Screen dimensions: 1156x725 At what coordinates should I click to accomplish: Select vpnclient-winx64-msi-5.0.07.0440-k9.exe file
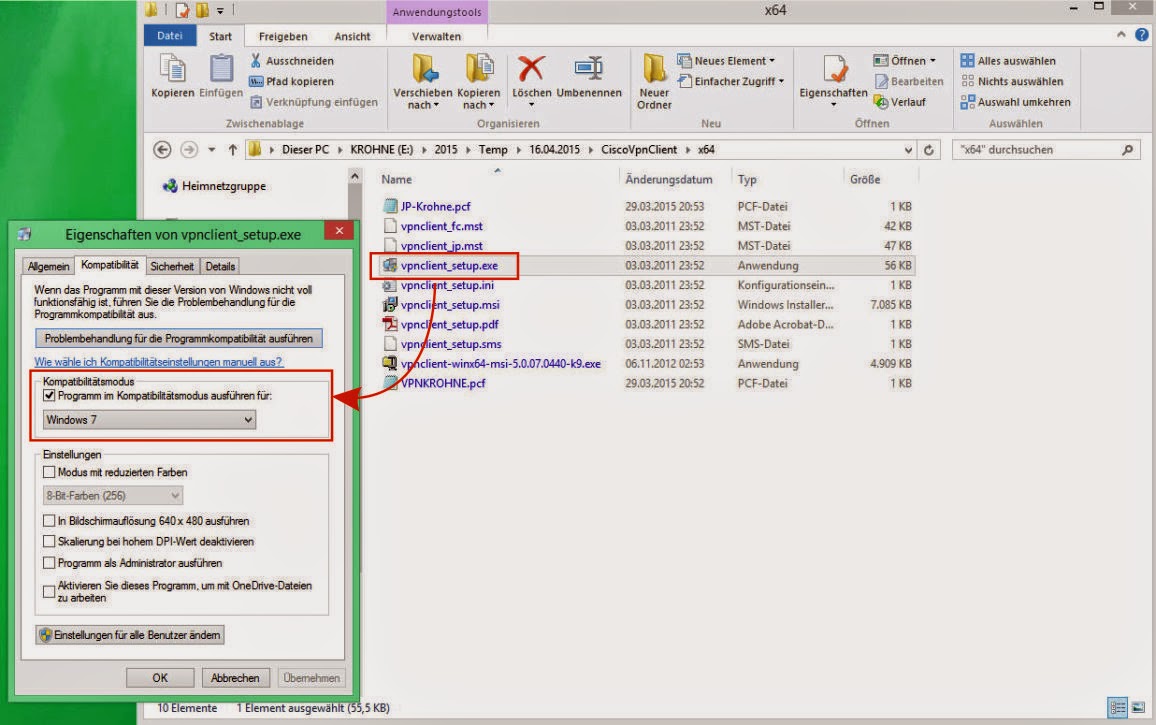pos(492,364)
